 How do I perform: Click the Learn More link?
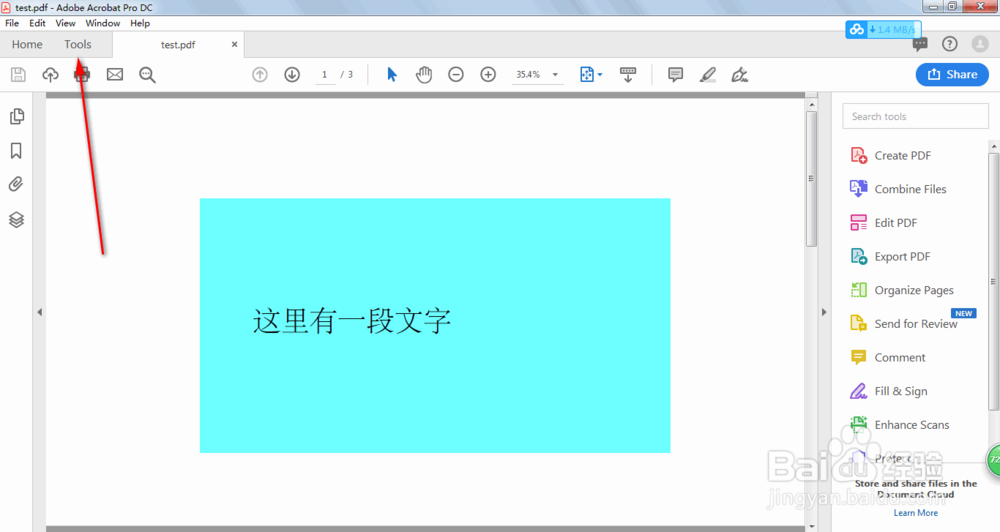(x=915, y=513)
